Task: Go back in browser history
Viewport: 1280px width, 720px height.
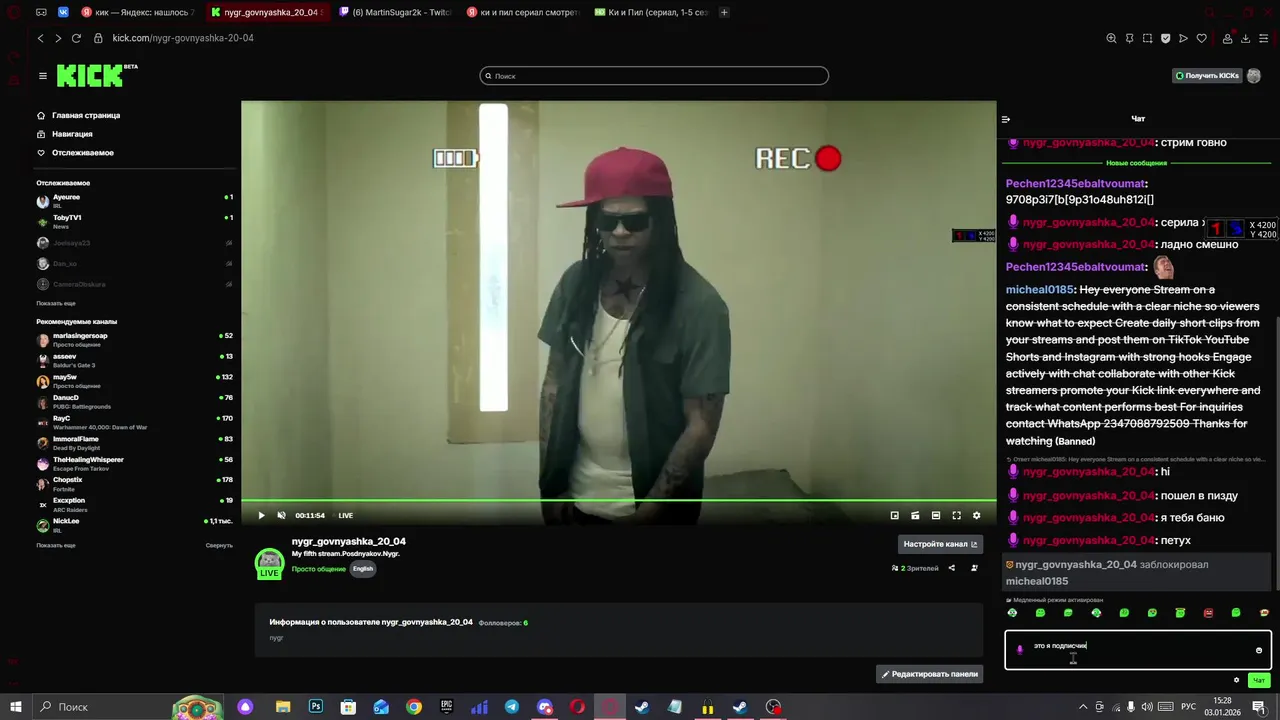Action: pos(40,38)
